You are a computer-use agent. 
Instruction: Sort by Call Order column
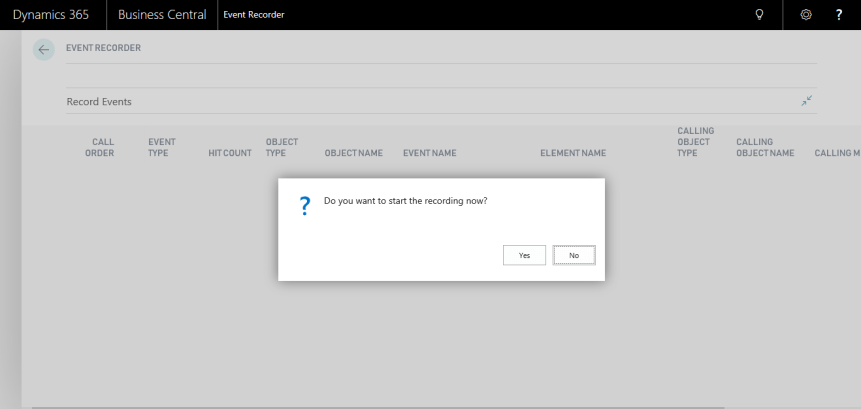point(102,148)
